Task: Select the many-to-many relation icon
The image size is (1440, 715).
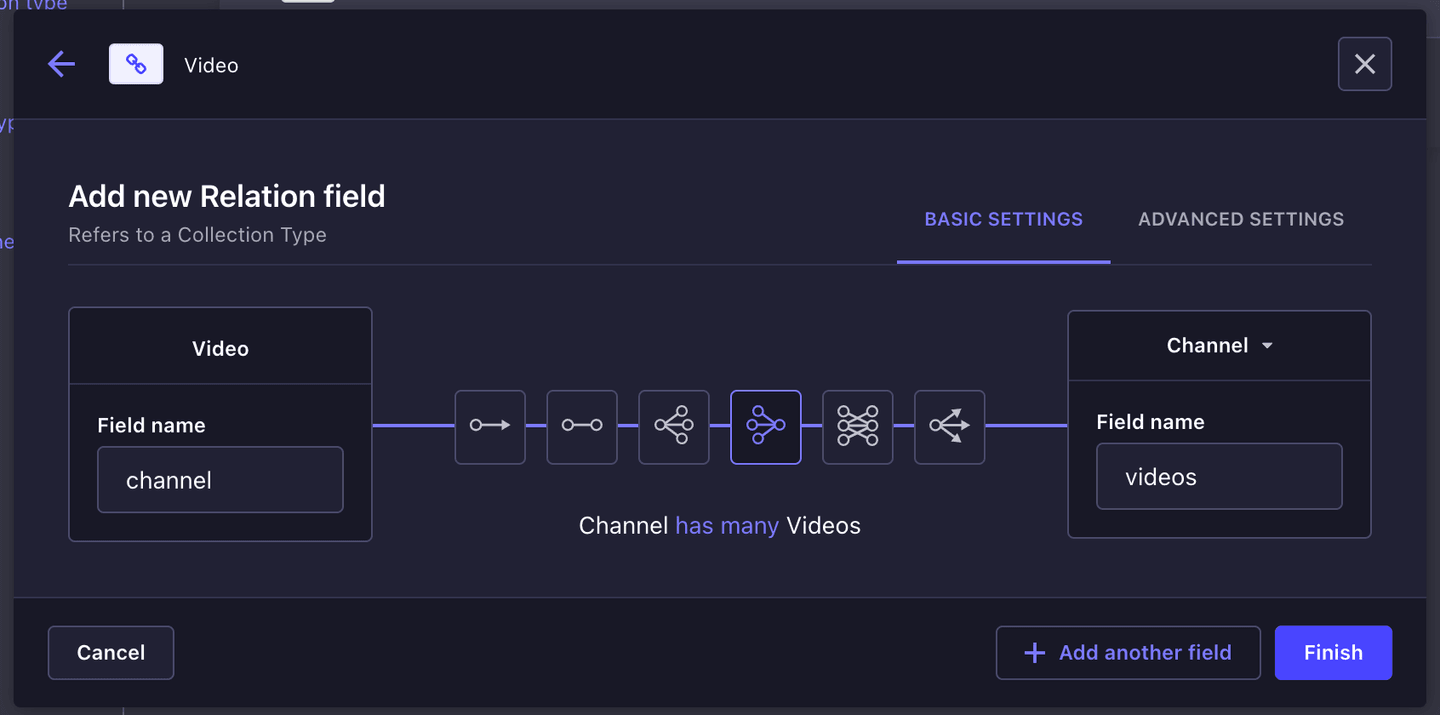Action: (857, 427)
